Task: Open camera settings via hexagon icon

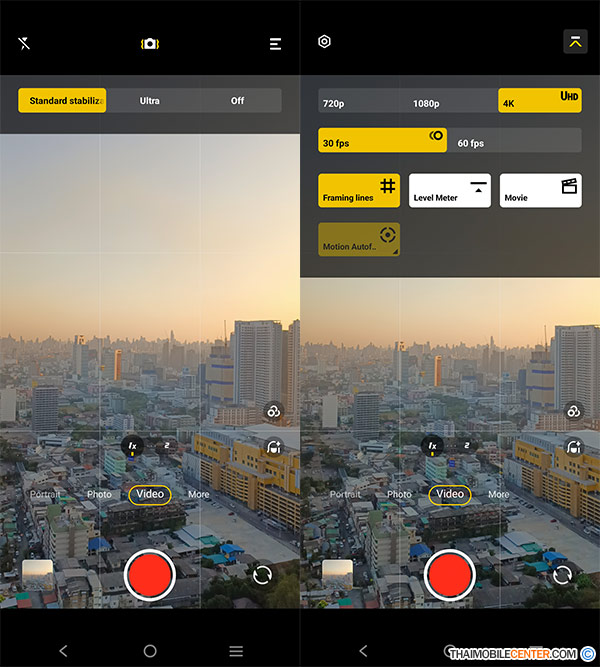Action: tap(324, 42)
